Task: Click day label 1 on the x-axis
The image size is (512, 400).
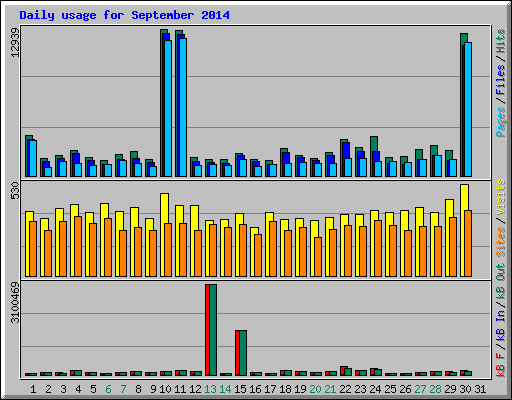Action: coord(33,389)
